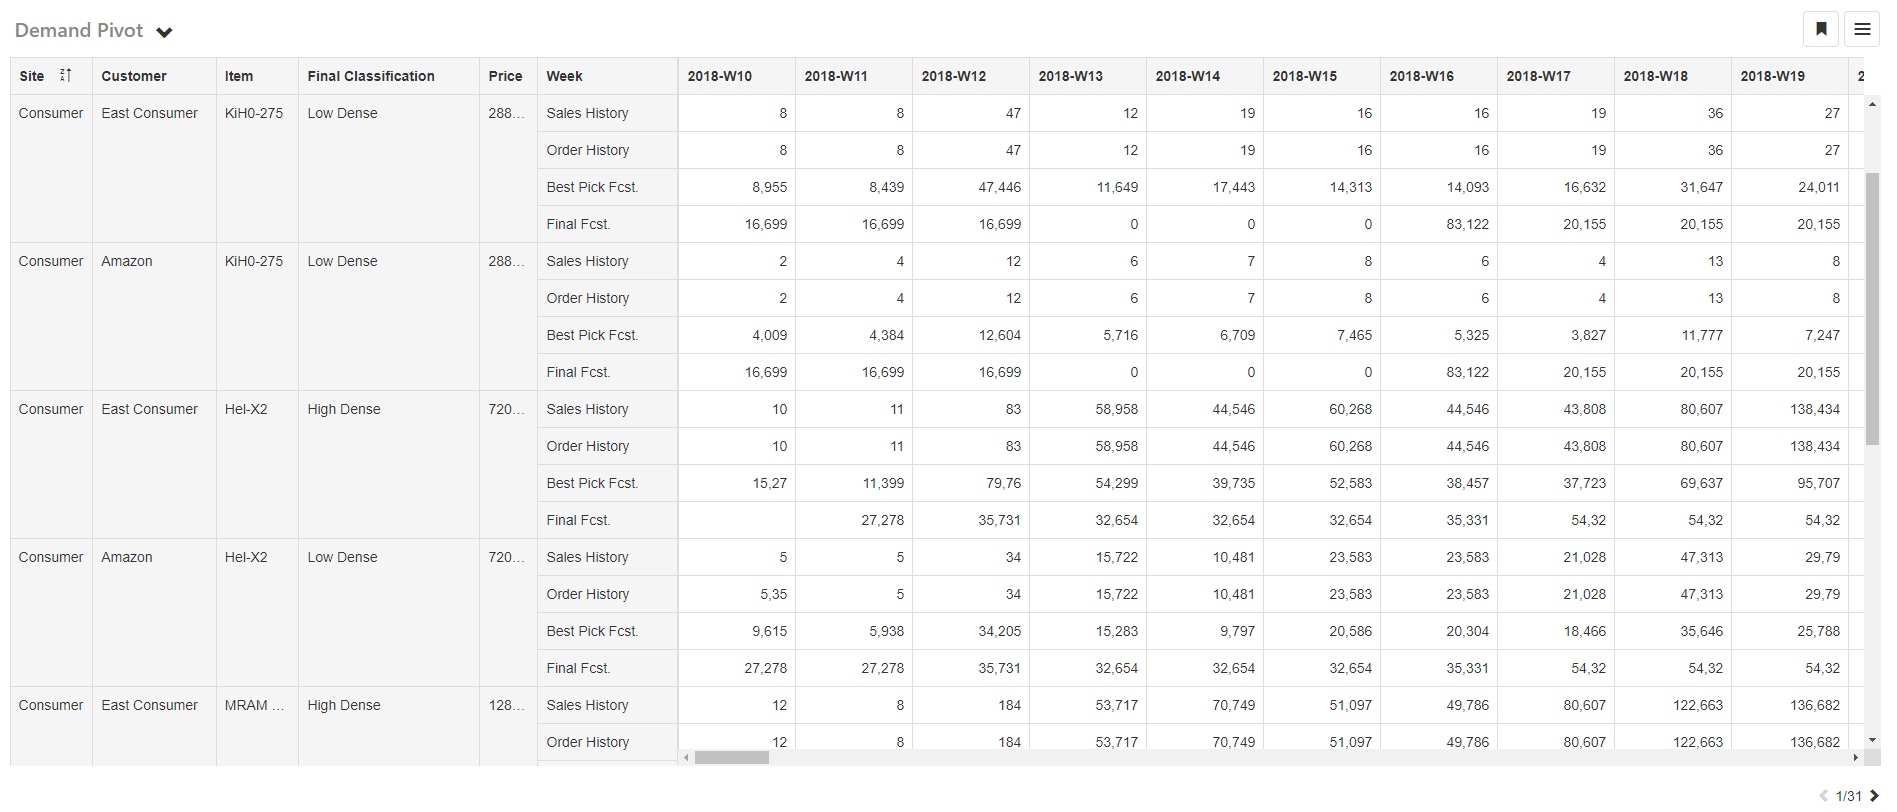Click East Consumer customer for MRAM

(149, 705)
